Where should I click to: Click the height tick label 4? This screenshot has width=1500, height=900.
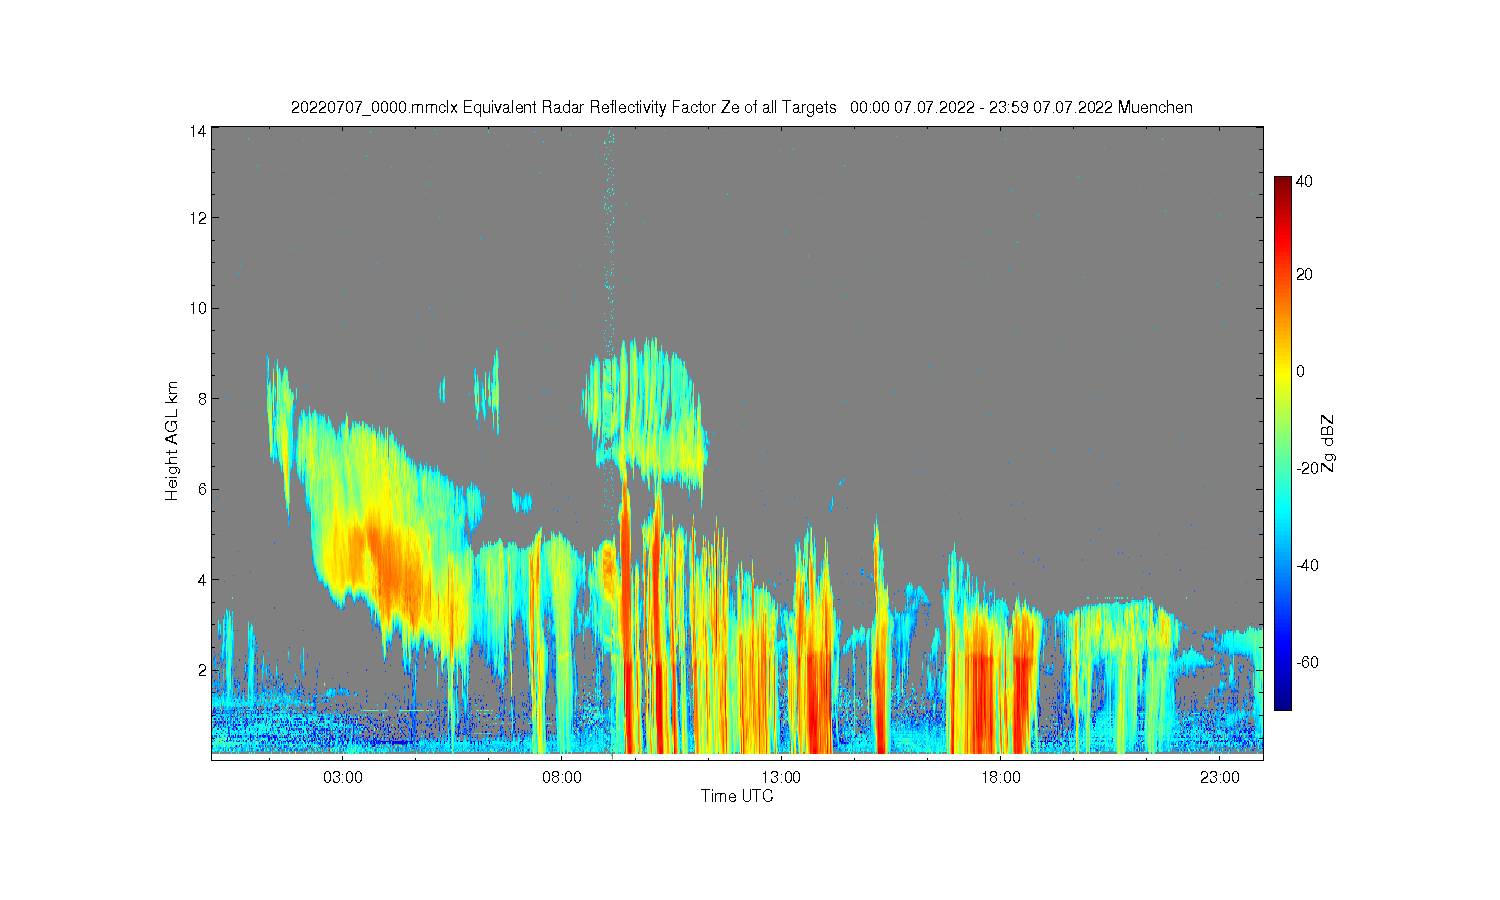(x=202, y=579)
